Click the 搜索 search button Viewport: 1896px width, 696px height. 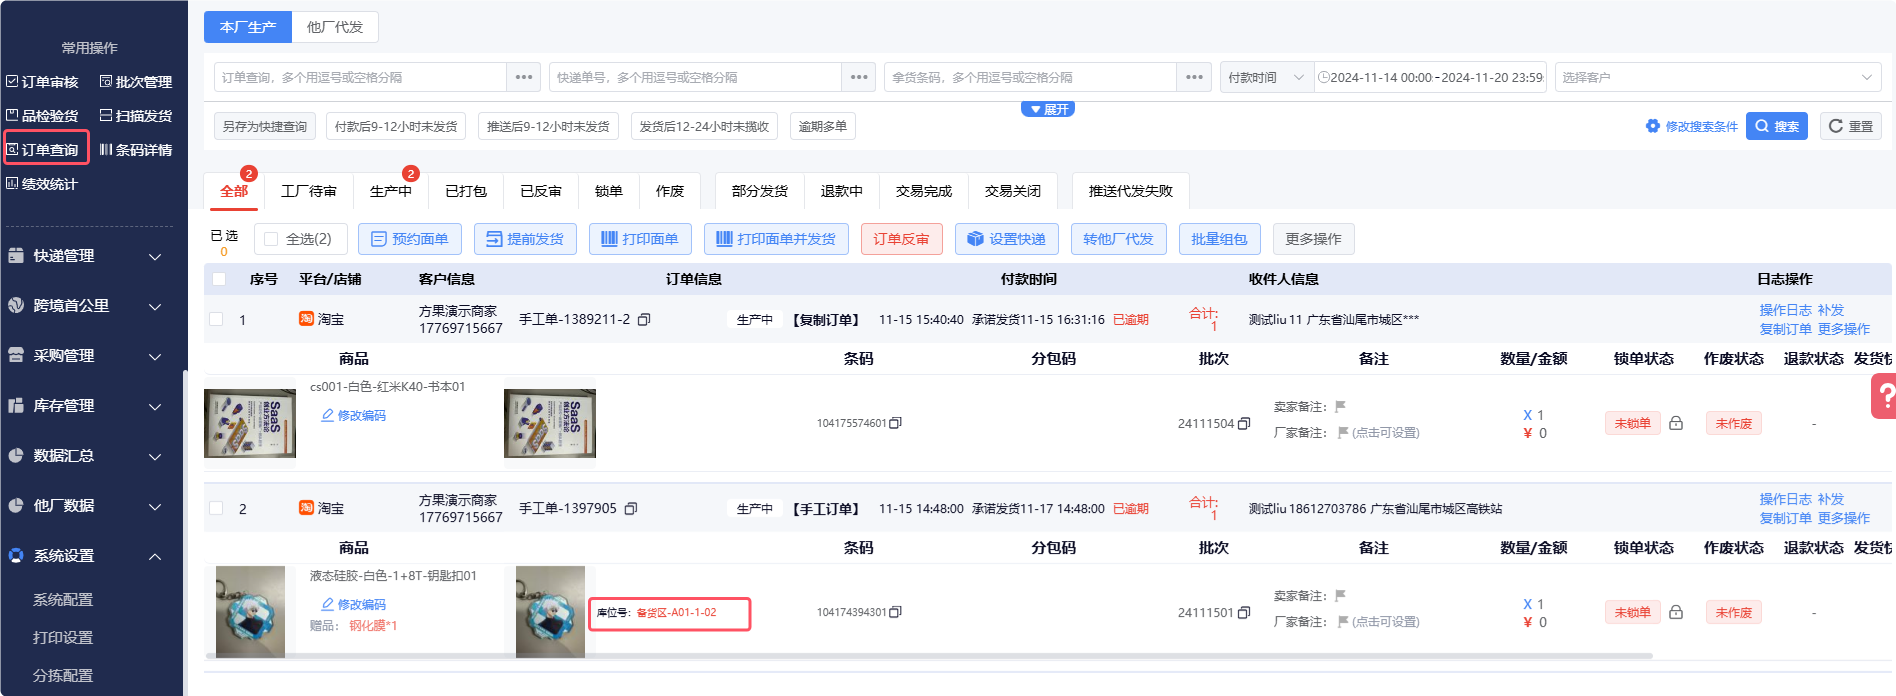[x=1777, y=126]
